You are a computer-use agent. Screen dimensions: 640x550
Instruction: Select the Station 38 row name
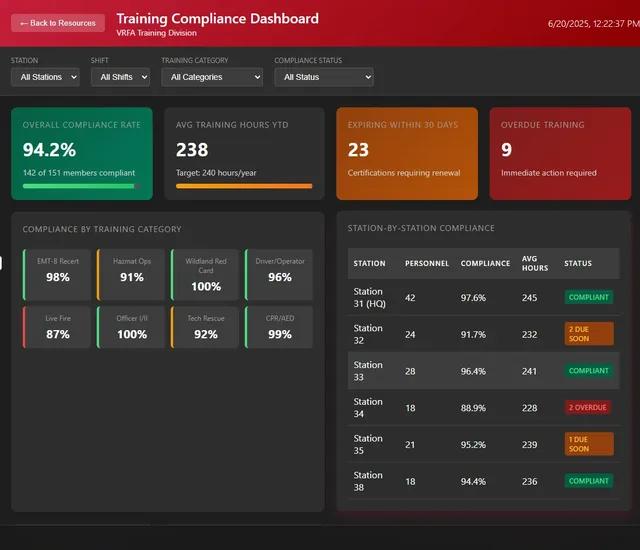coord(368,481)
